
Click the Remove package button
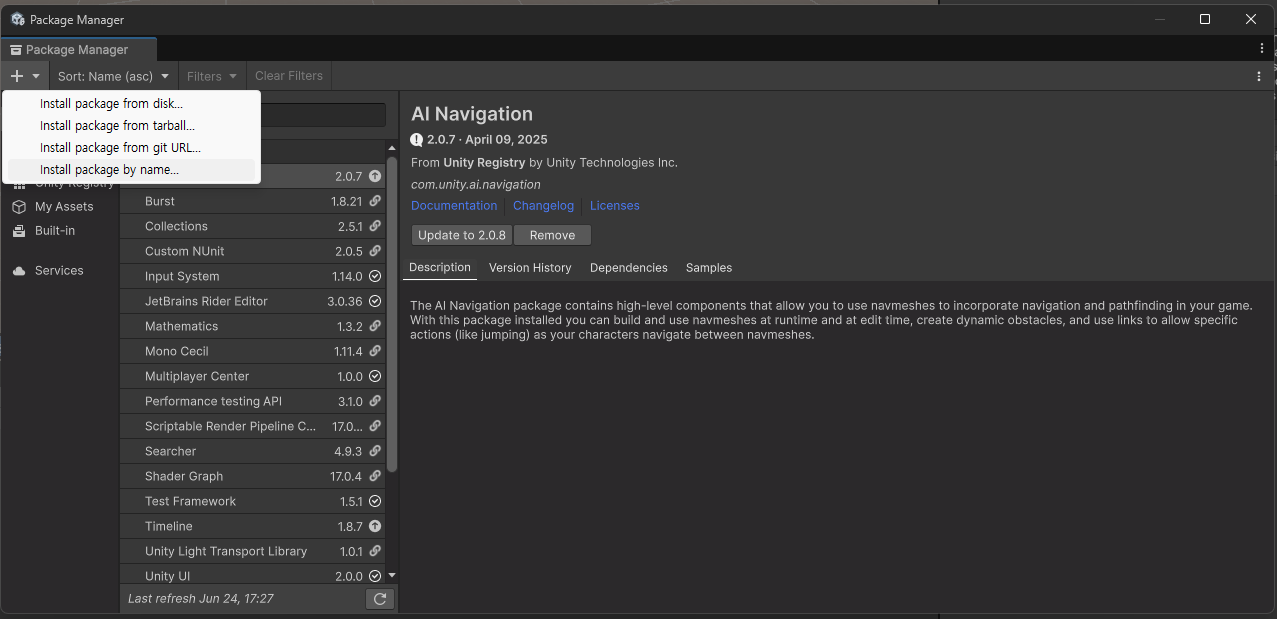coord(552,235)
